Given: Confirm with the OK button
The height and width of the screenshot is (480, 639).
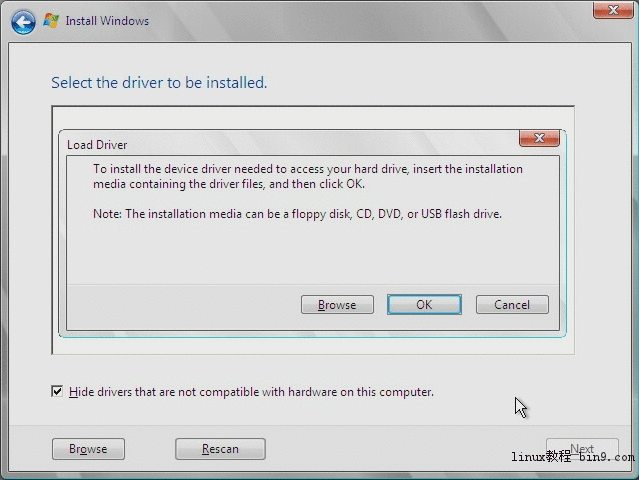Looking at the screenshot, I should point(424,305).
